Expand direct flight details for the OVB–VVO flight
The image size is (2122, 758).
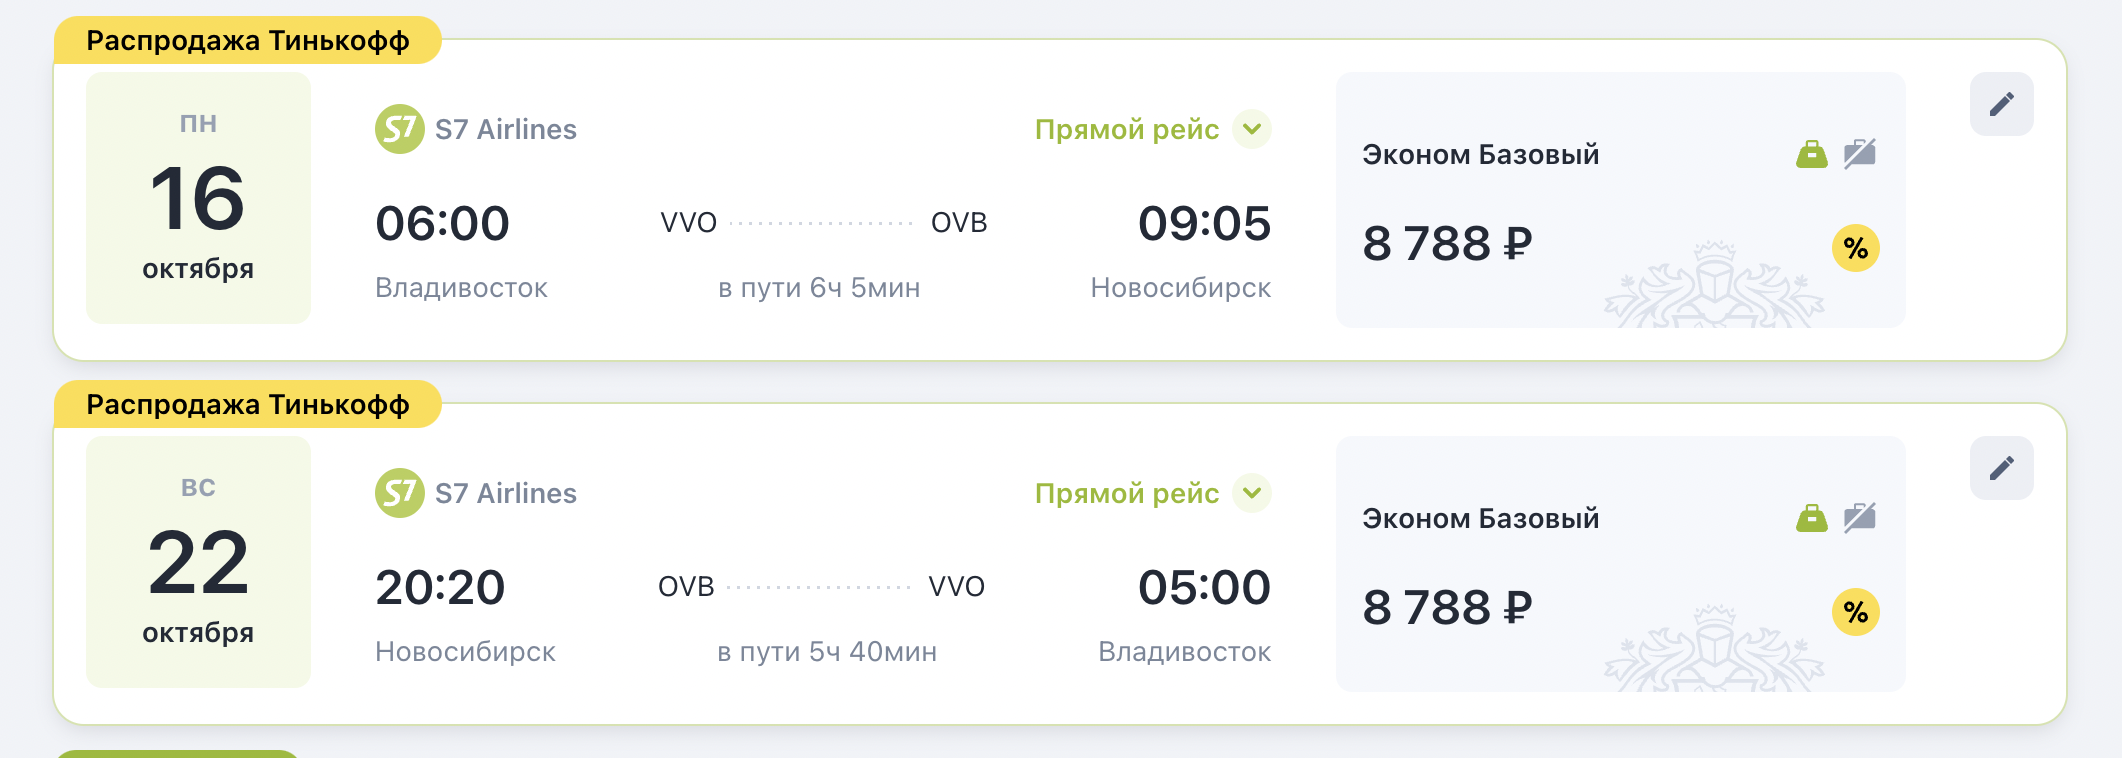[x=1251, y=493]
